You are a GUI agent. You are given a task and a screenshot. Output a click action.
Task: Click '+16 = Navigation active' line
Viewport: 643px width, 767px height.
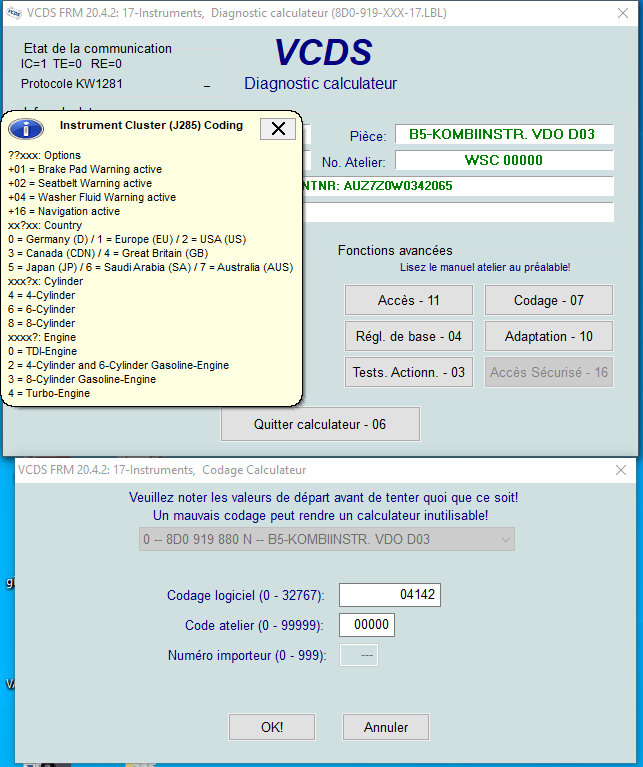pyautogui.click(x=64, y=211)
